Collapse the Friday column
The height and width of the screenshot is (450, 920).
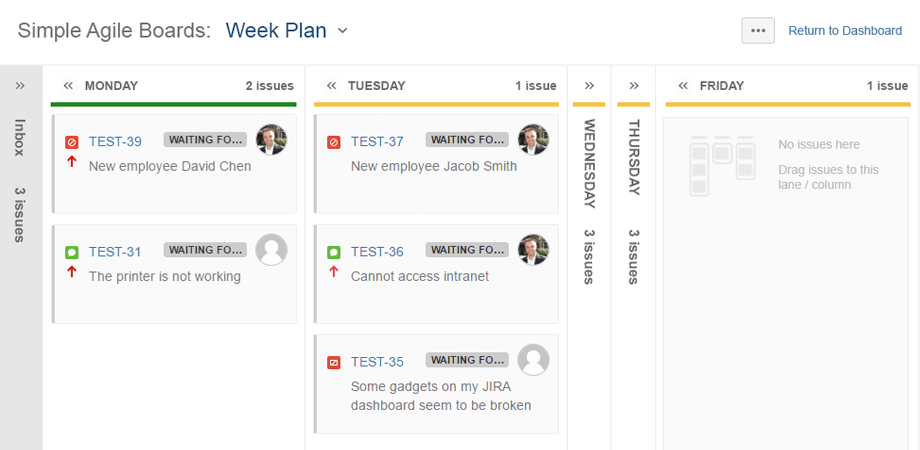click(683, 86)
